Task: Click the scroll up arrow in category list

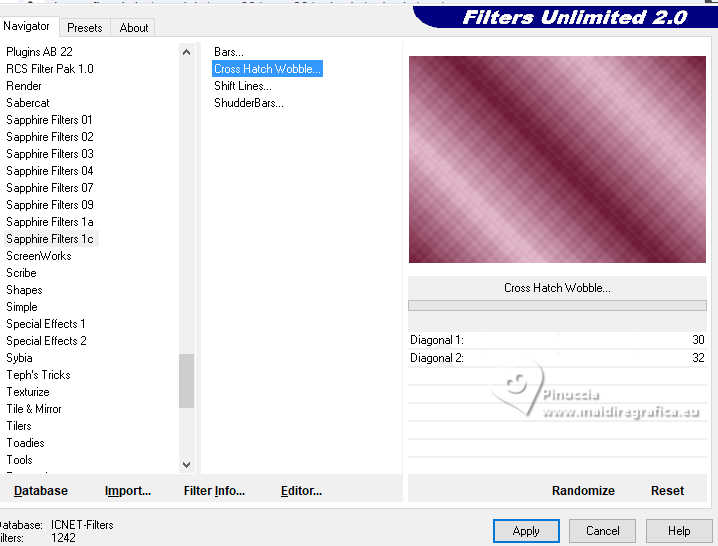Action: 186,52
